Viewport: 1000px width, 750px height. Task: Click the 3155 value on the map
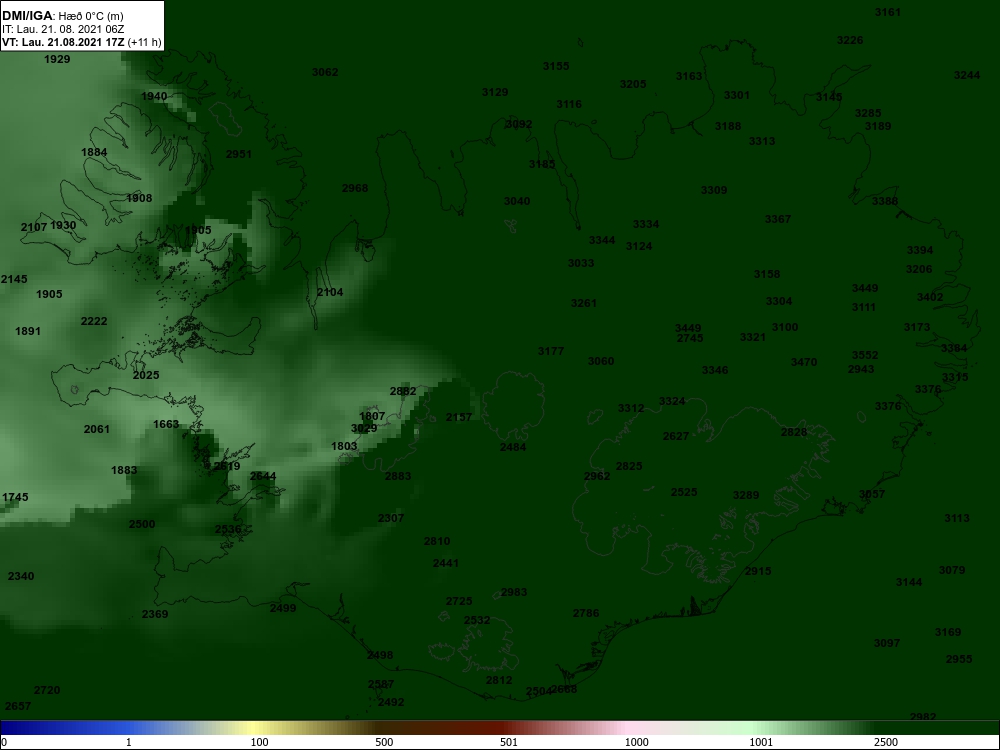(x=555, y=66)
